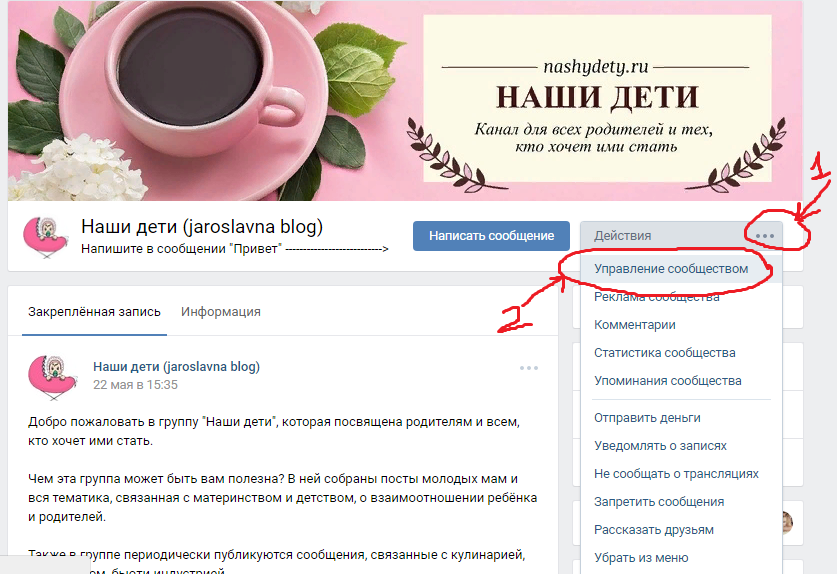Click the post author avatar thumbnail
Image resolution: width=837 pixels, height=574 pixels.
point(52,378)
